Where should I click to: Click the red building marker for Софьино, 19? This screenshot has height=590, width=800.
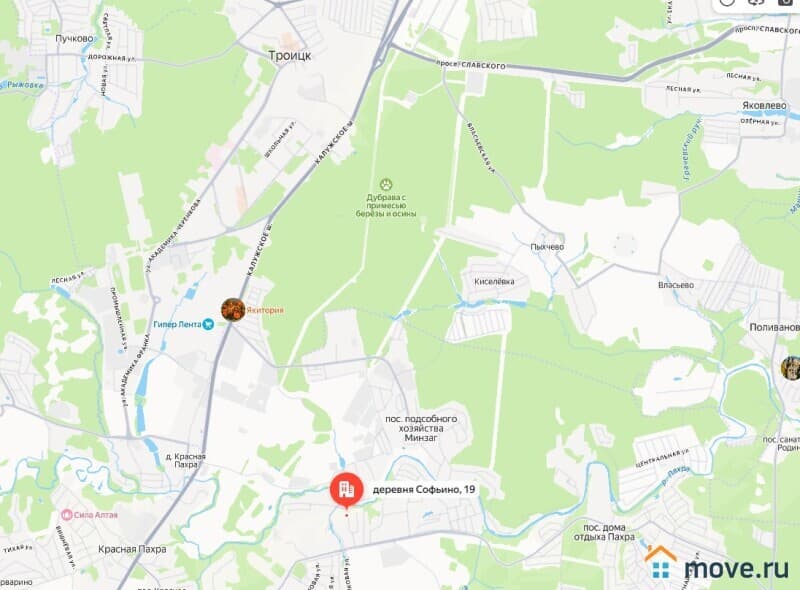(x=347, y=489)
